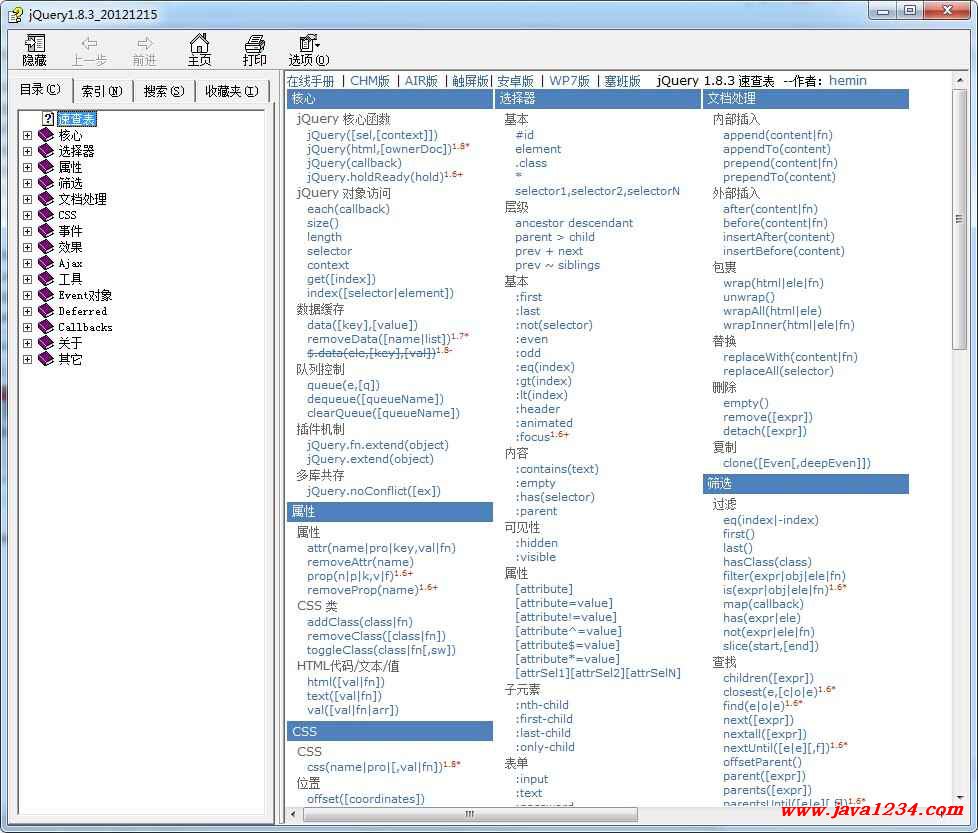This screenshot has width=978, height=833.
Task: Open the 主页 home icon
Action: [x=199, y=43]
